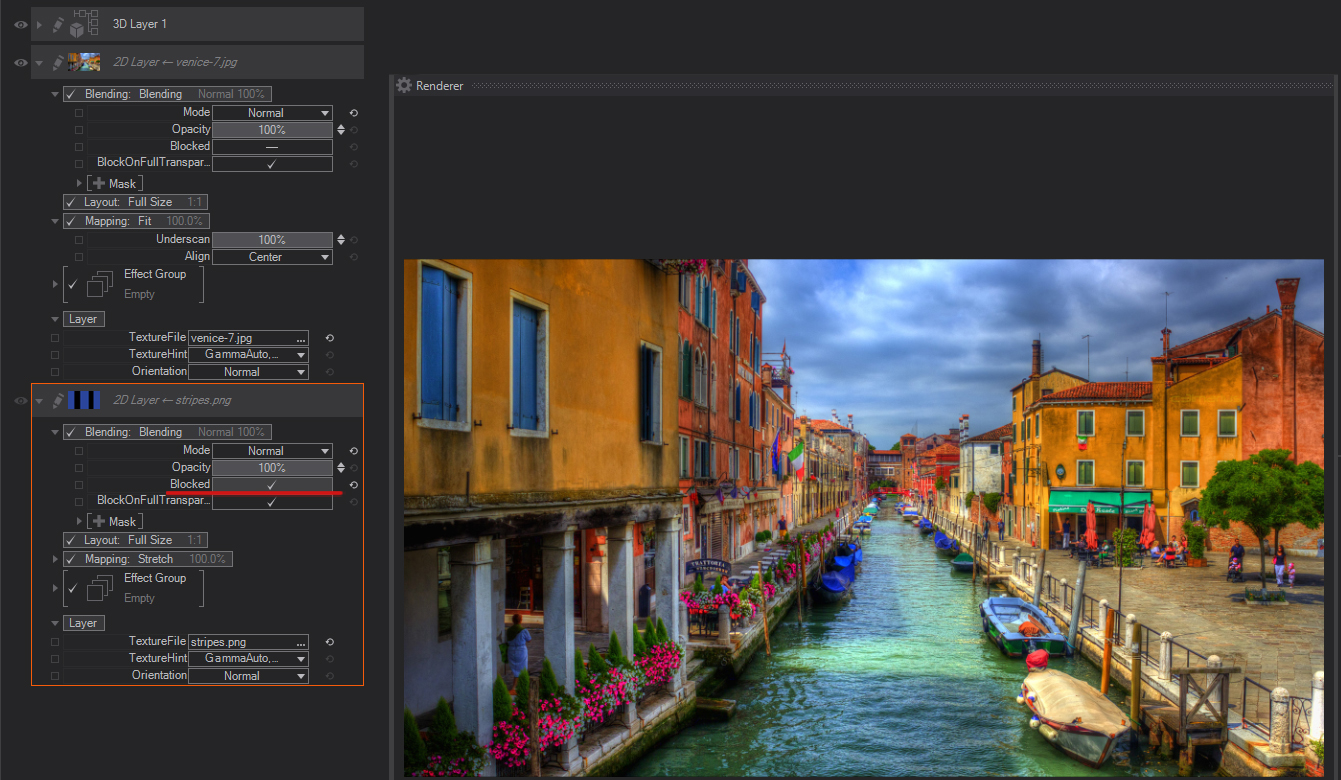The height and width of the screenshot is (780, 1341).
Task: Add a Mask to the stripes.png layer
Action: point(98,521)
